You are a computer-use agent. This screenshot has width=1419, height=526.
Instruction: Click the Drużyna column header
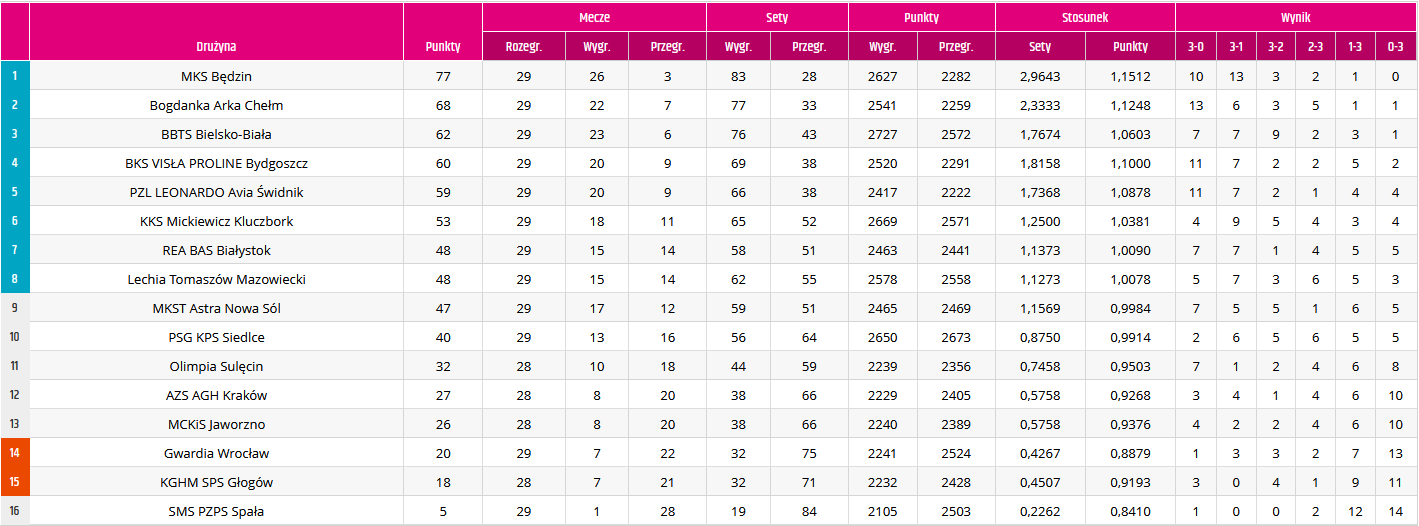[216, 46]
